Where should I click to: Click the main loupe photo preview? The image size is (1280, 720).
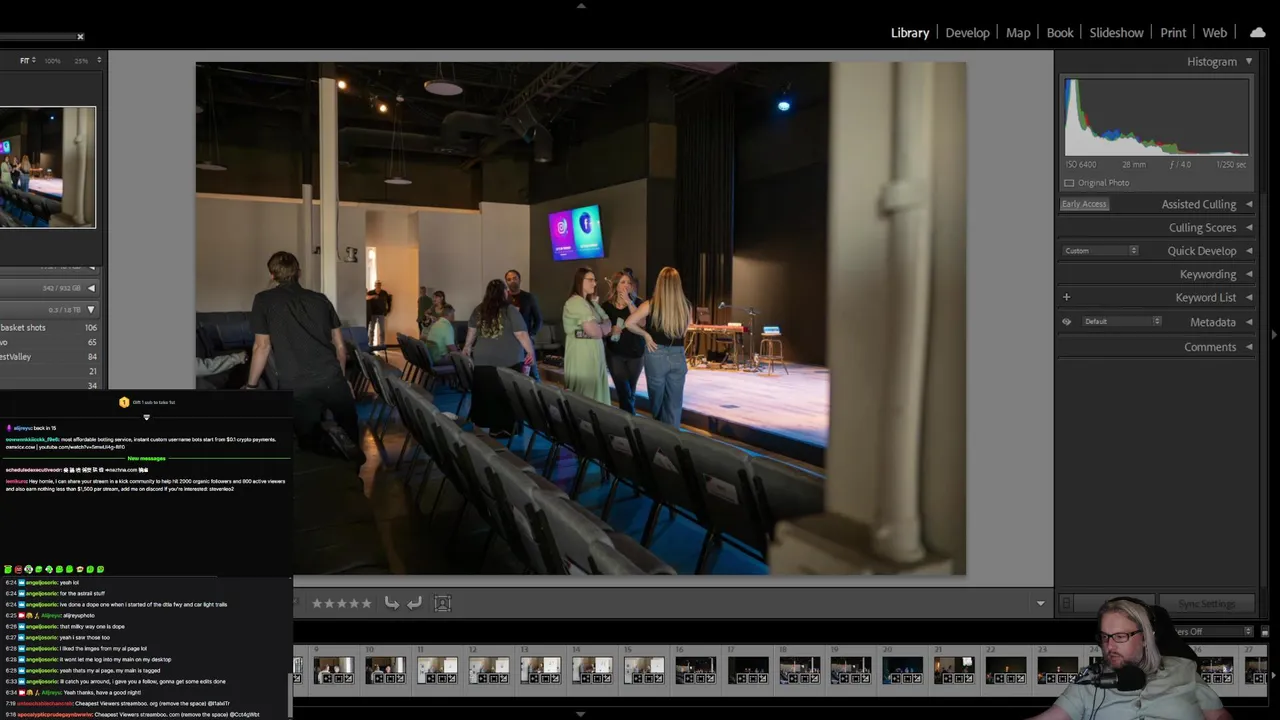581,318
